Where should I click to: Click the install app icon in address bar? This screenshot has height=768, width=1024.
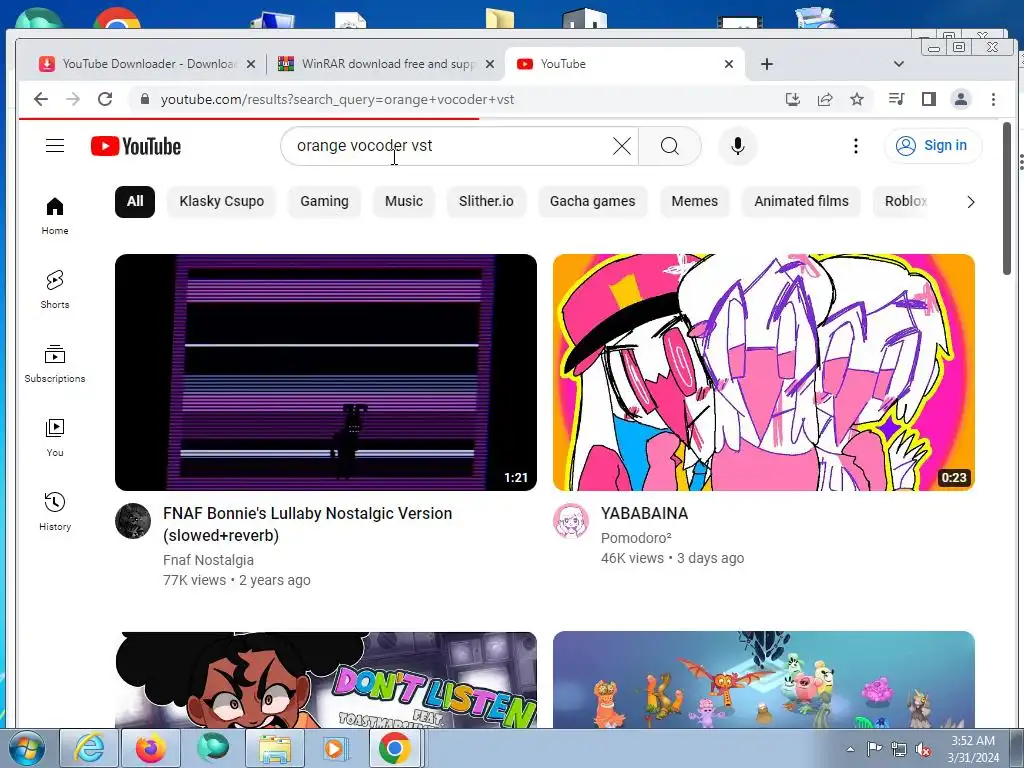pos(793,99)
